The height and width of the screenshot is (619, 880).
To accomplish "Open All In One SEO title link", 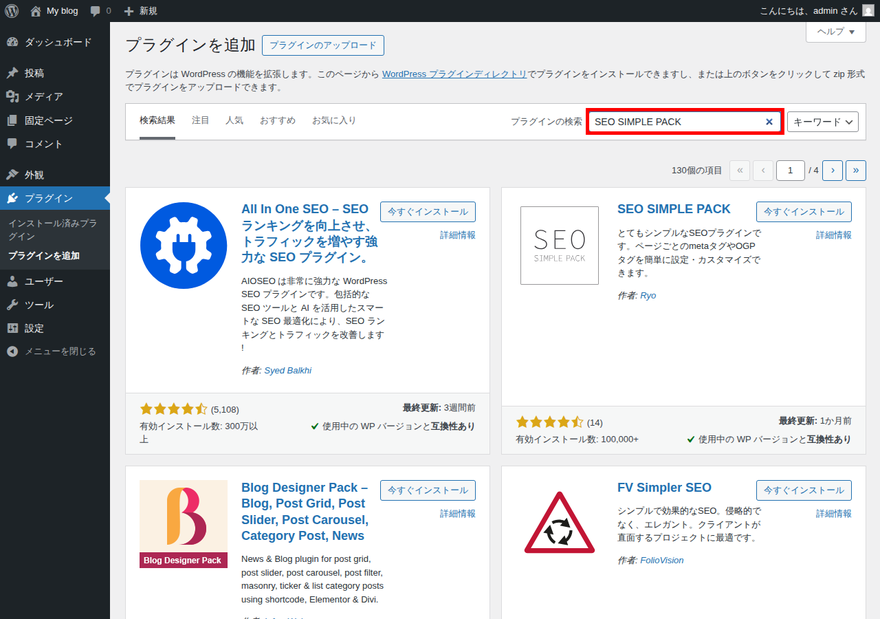I will pyautogui.click(x=309, y=233).
